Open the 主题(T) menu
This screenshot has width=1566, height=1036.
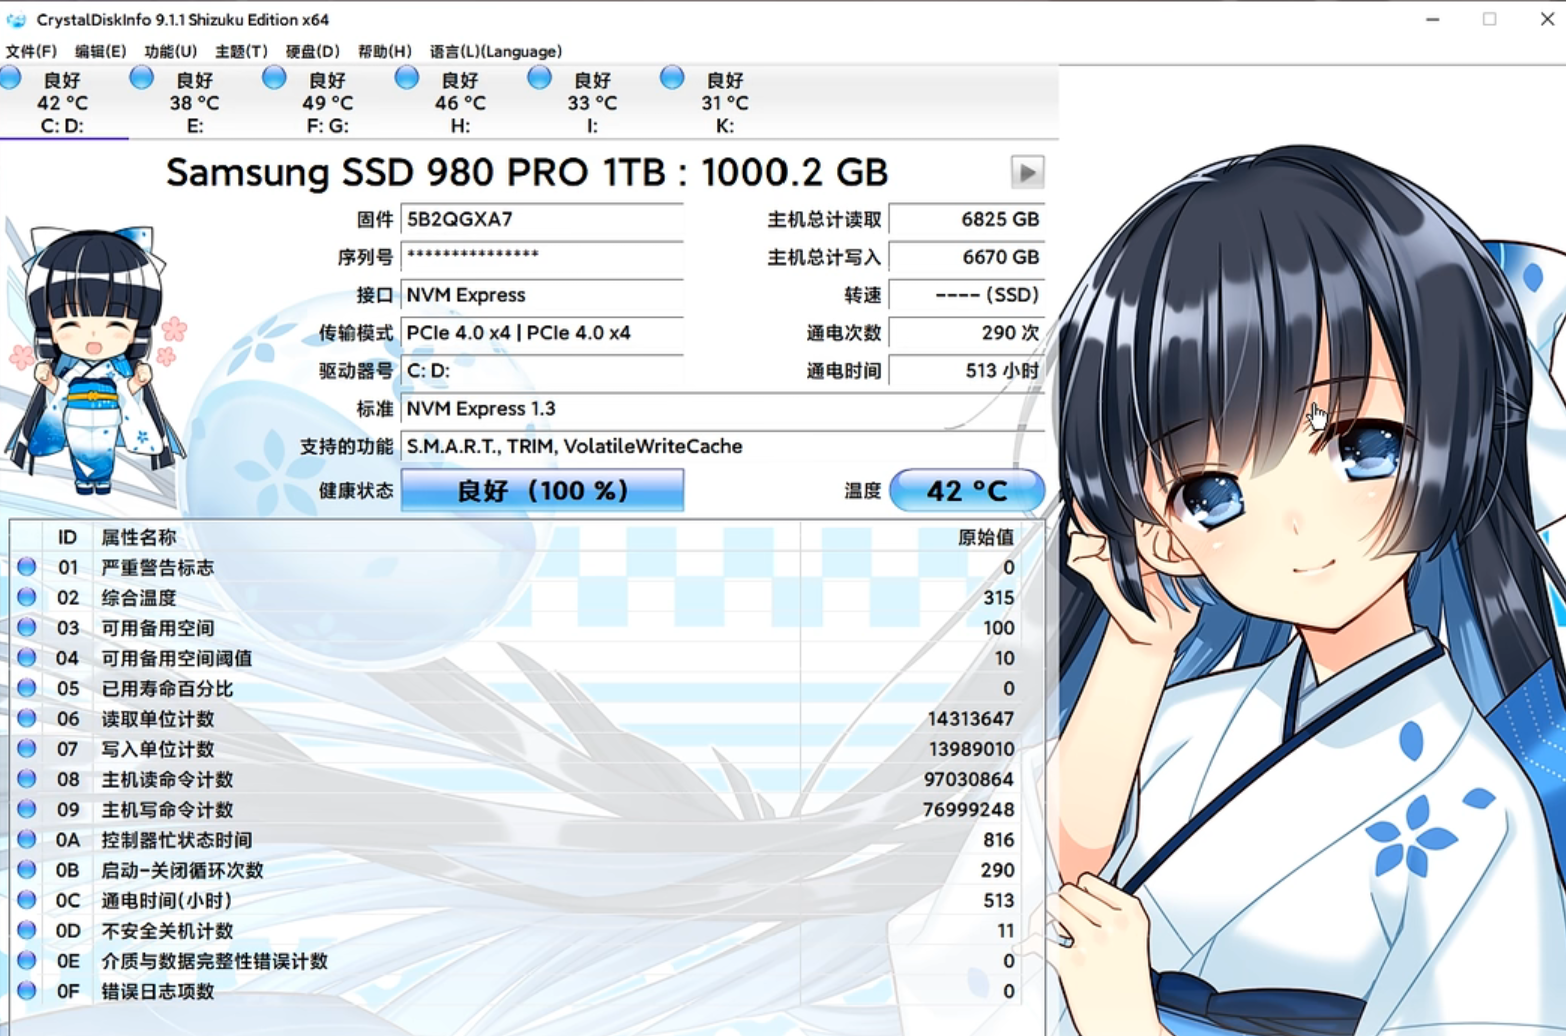click(x=241, y=51)
